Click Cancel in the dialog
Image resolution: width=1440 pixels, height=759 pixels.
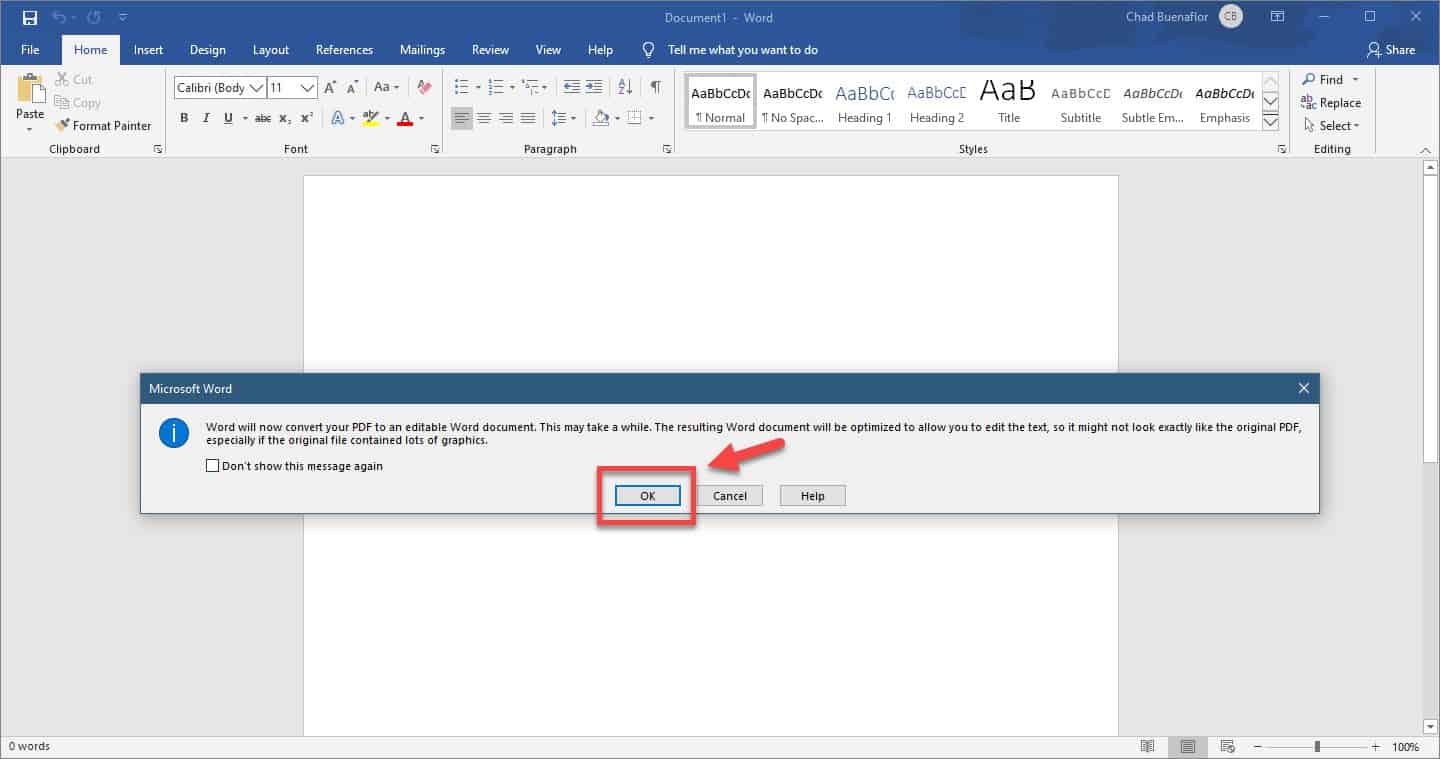tap(730, 496)
